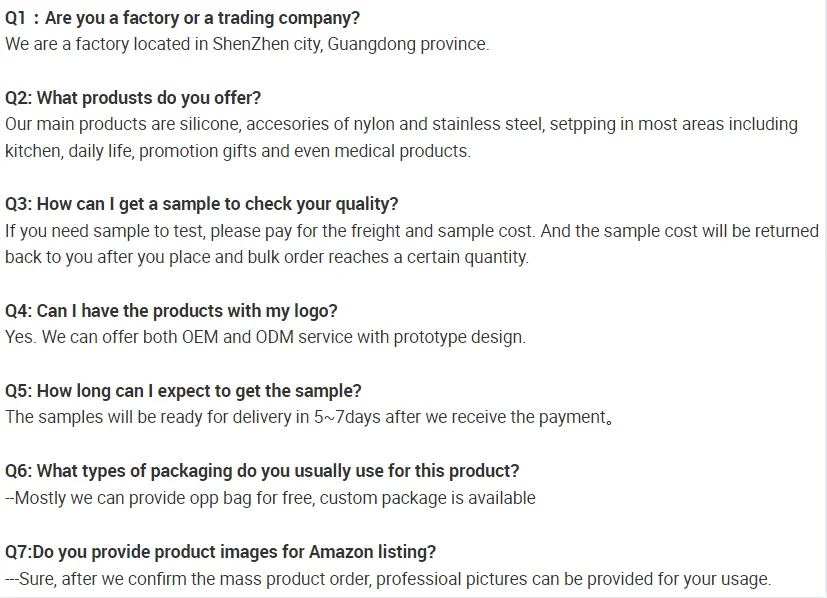The height and width of the screenshot is (598, 827).
Task: Click the line mentioning promotion gifts and medical products
Action: [237, 151]
